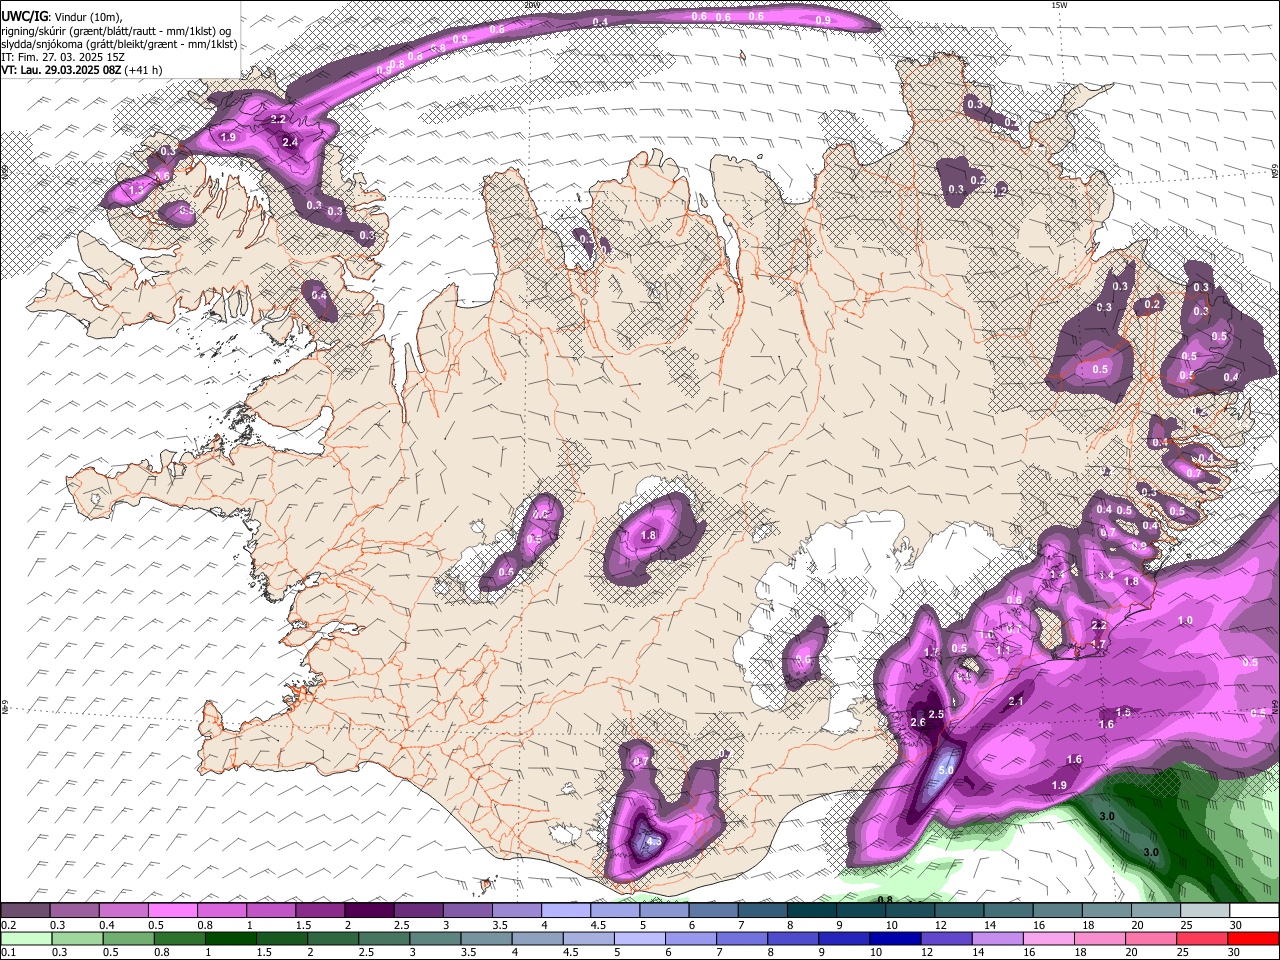Click the '1.5' label on the top legend row
Image resolution: width=1280 pixels, height=960 pixels.
pyautogui.click(x=303, y=925)
